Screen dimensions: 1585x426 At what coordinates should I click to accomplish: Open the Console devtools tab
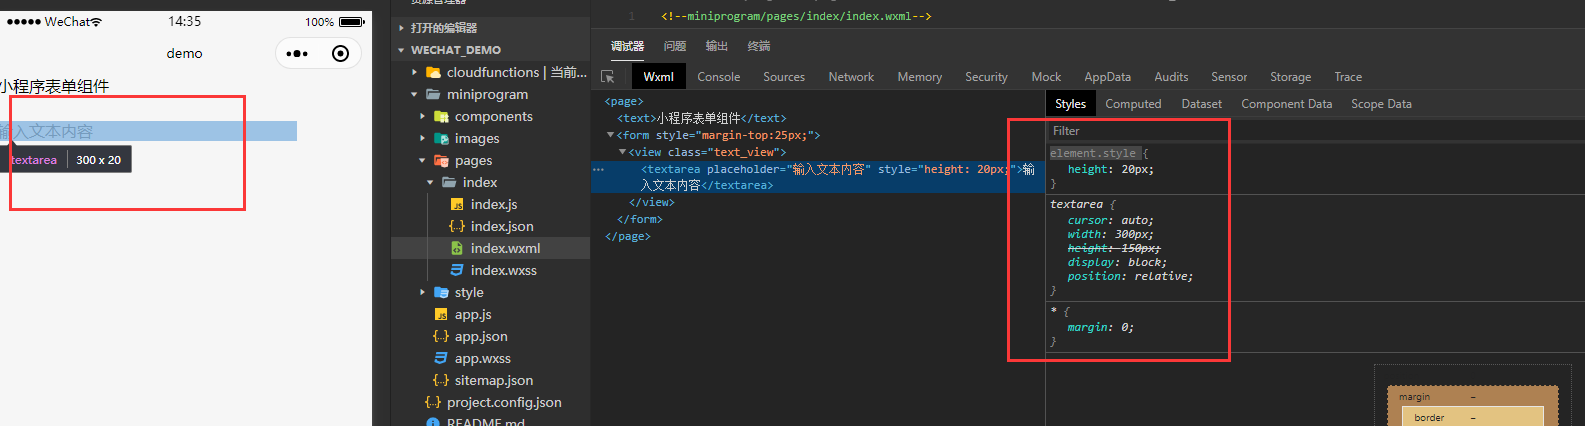(719, 77)
